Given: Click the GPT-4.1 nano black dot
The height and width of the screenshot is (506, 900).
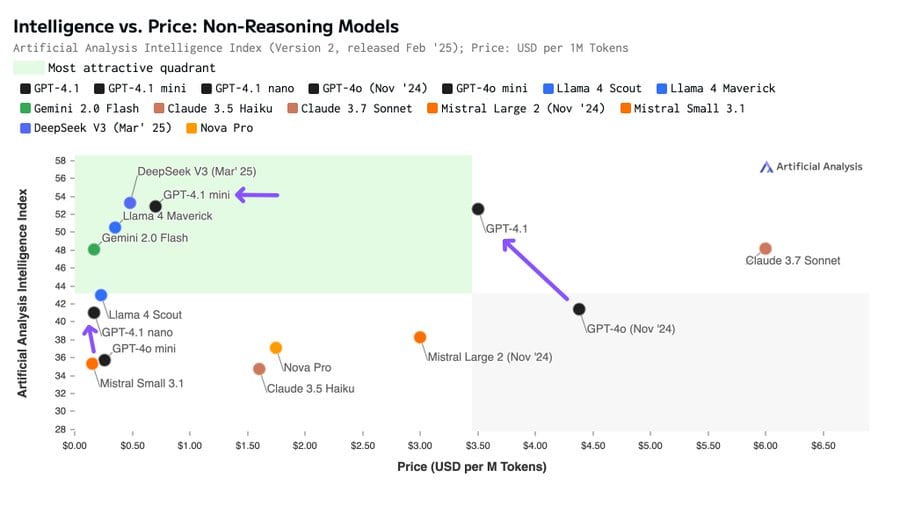Looking at the screenshot, I should (94, 313).
